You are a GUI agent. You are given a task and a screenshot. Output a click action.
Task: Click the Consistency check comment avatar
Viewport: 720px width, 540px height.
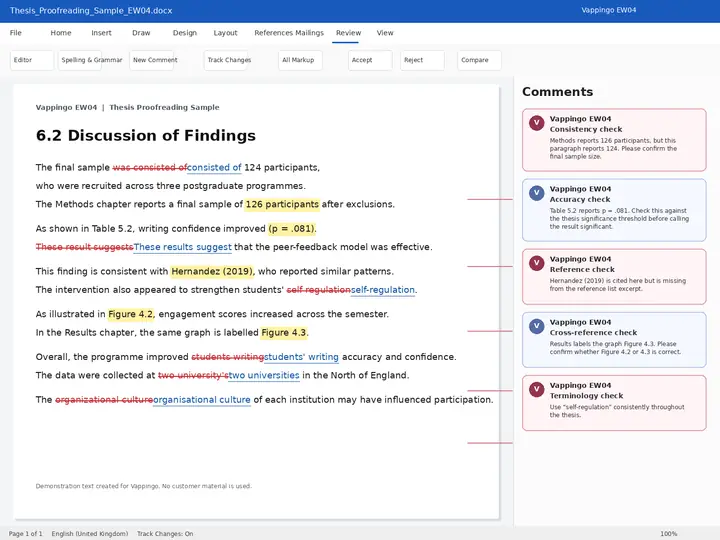point(536,123)
